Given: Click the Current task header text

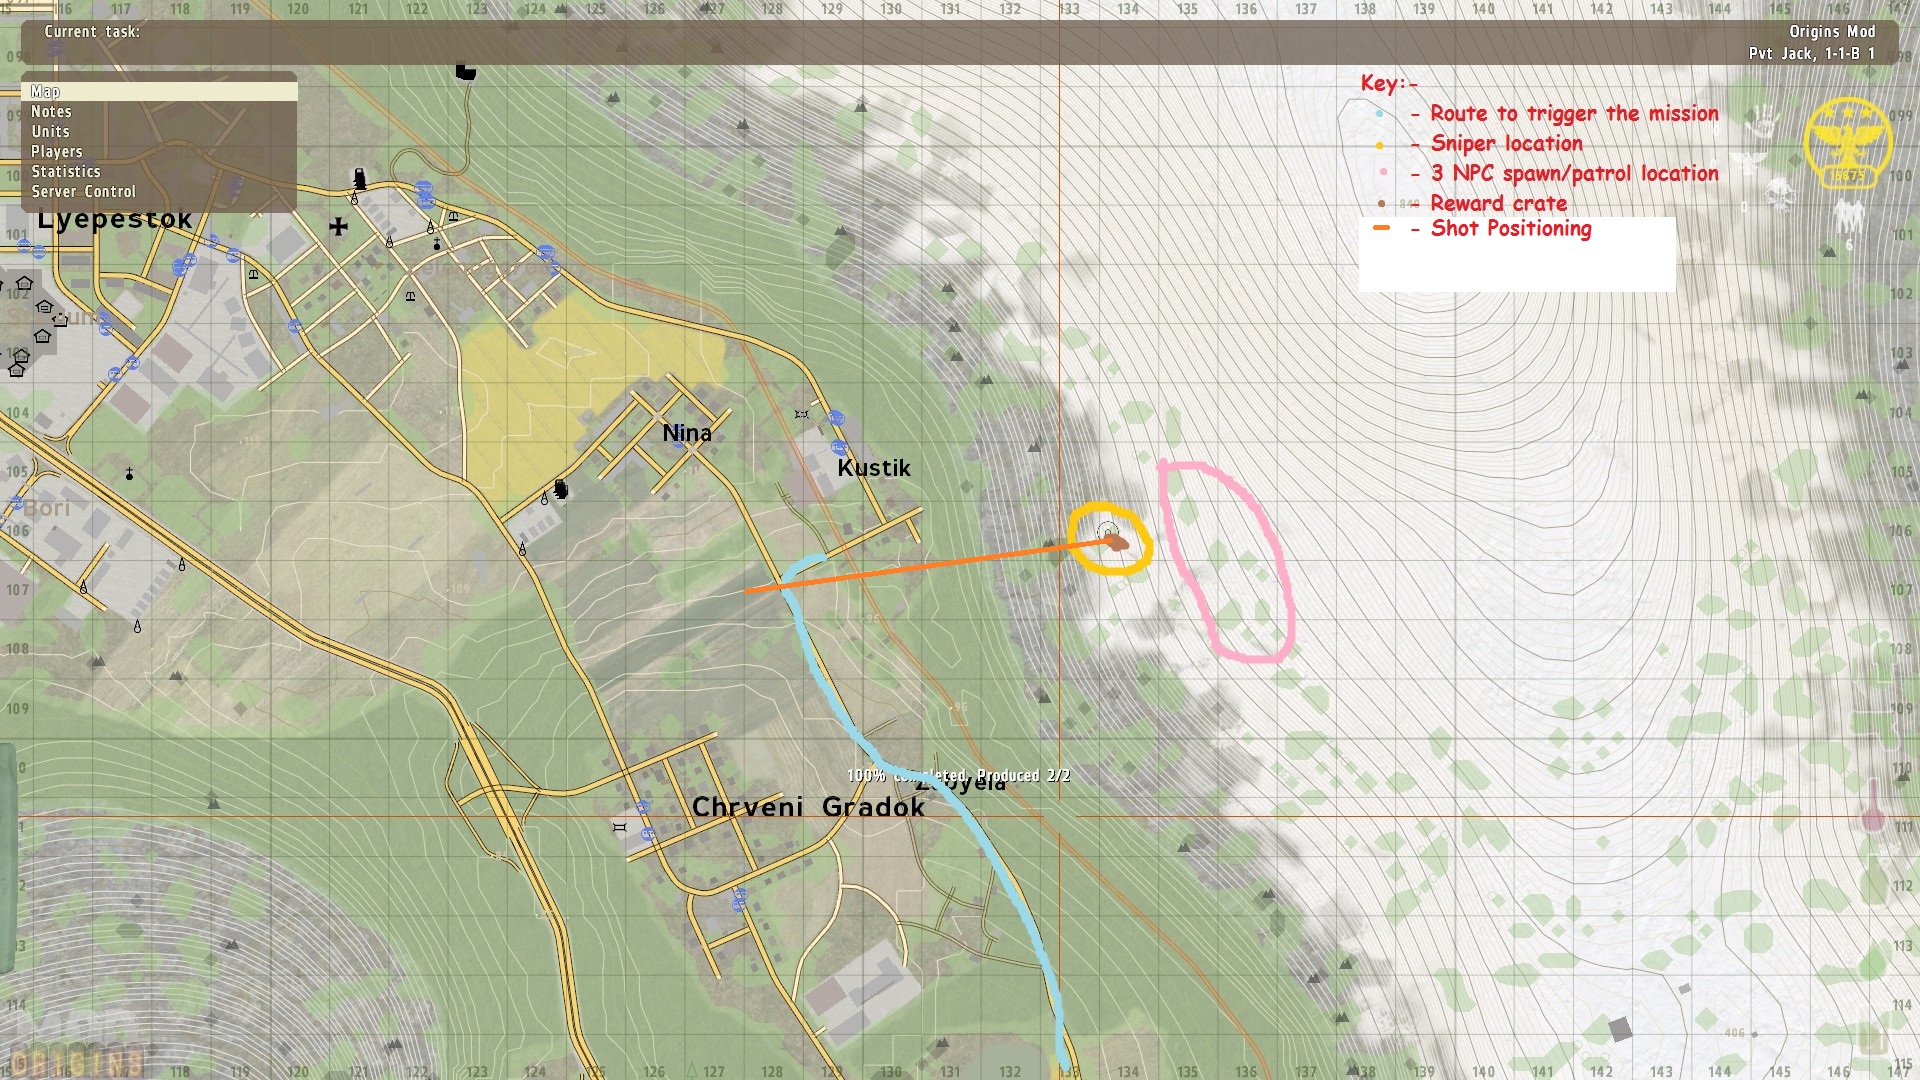Looking at the screenshot, I should point(92,32).
